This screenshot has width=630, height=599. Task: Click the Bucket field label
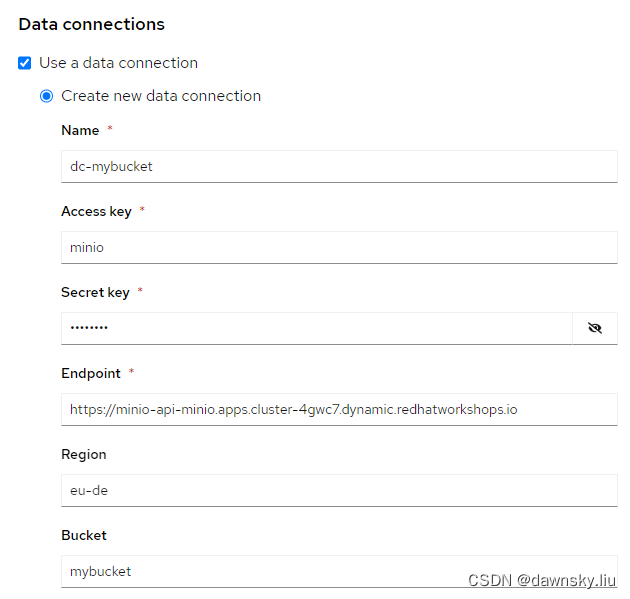pyautogui.click(x=83, y=535)
